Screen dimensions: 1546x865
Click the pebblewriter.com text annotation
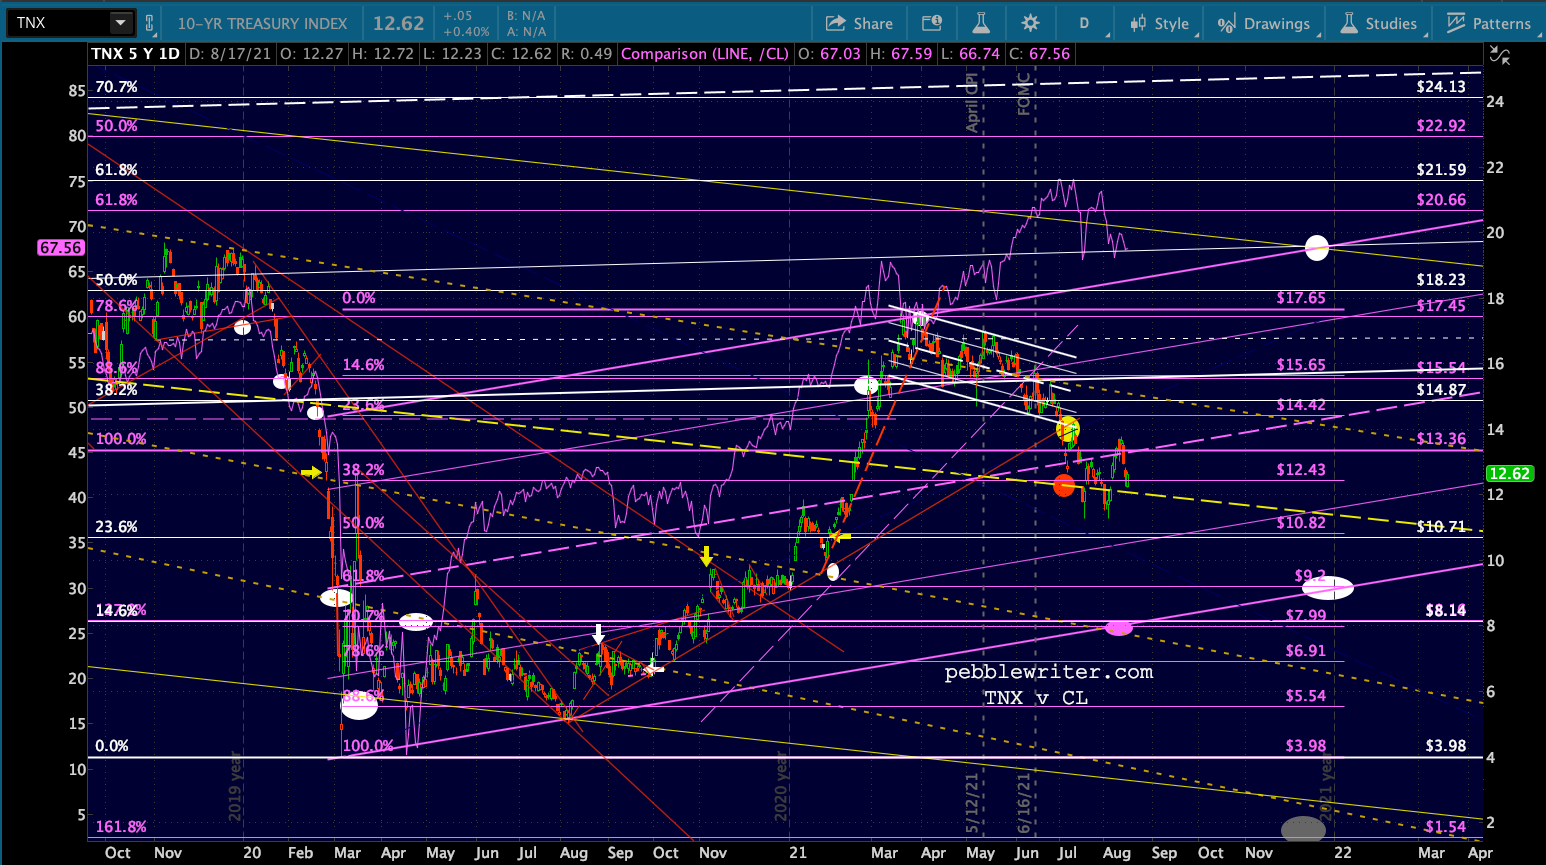point(1049,672)
